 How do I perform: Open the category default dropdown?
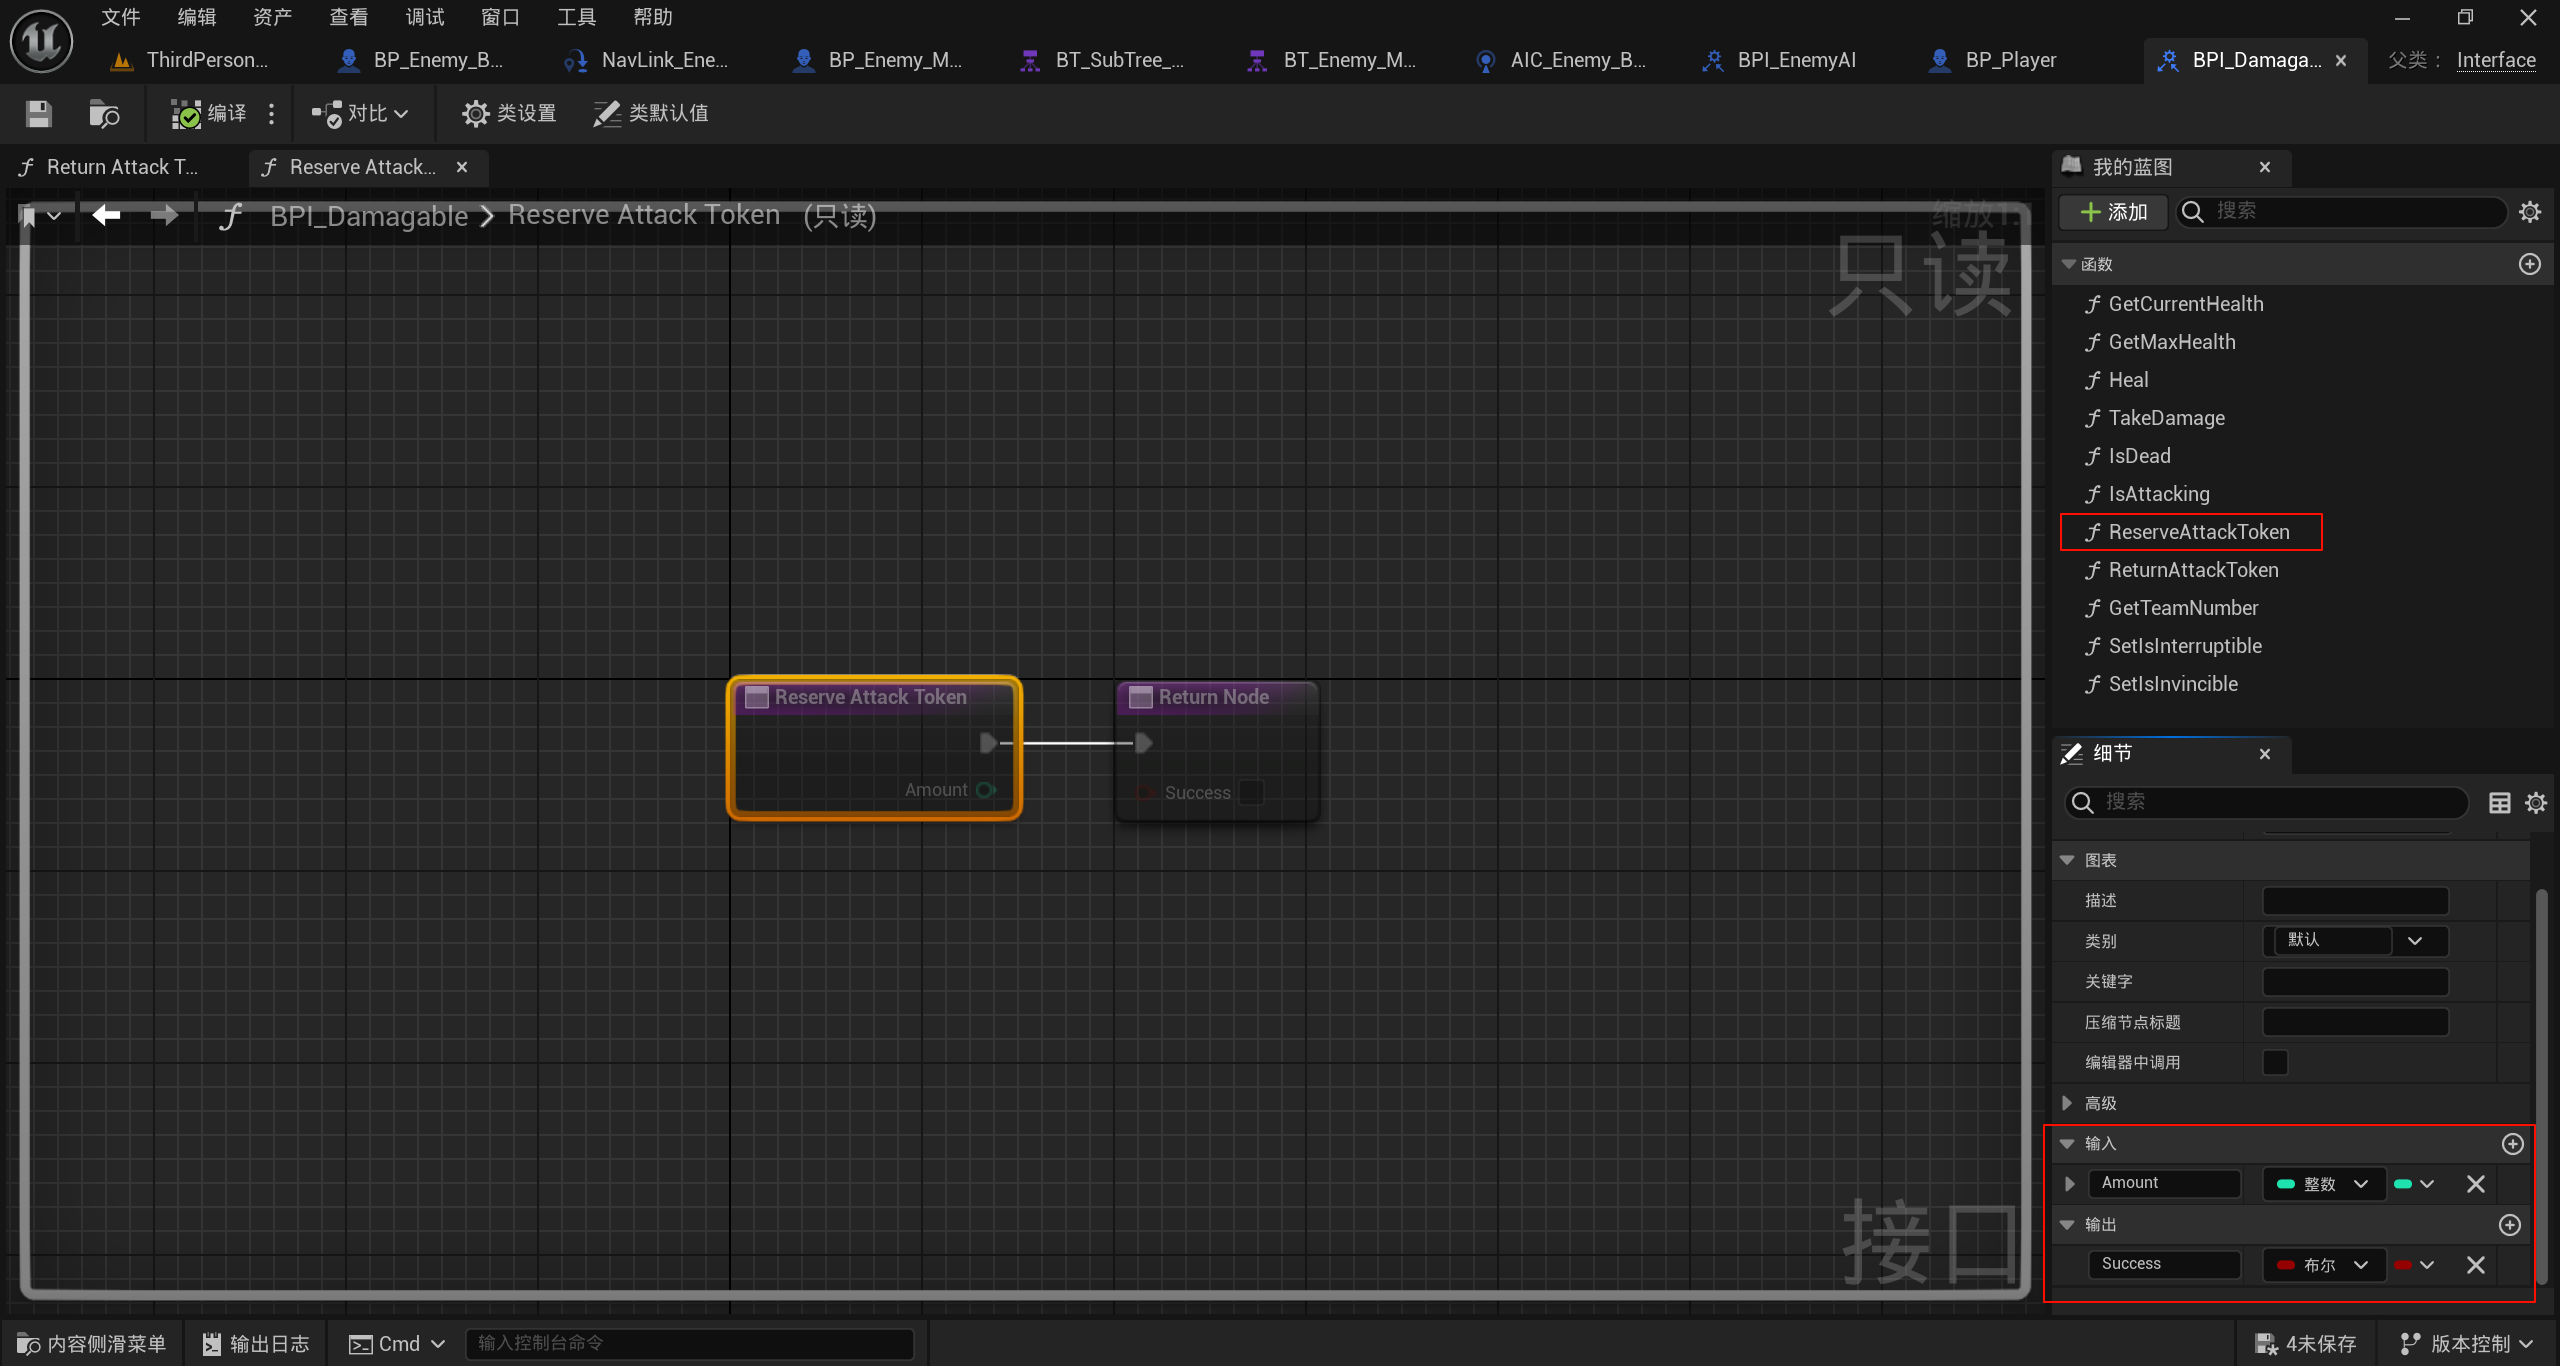tap(2414, 940)
